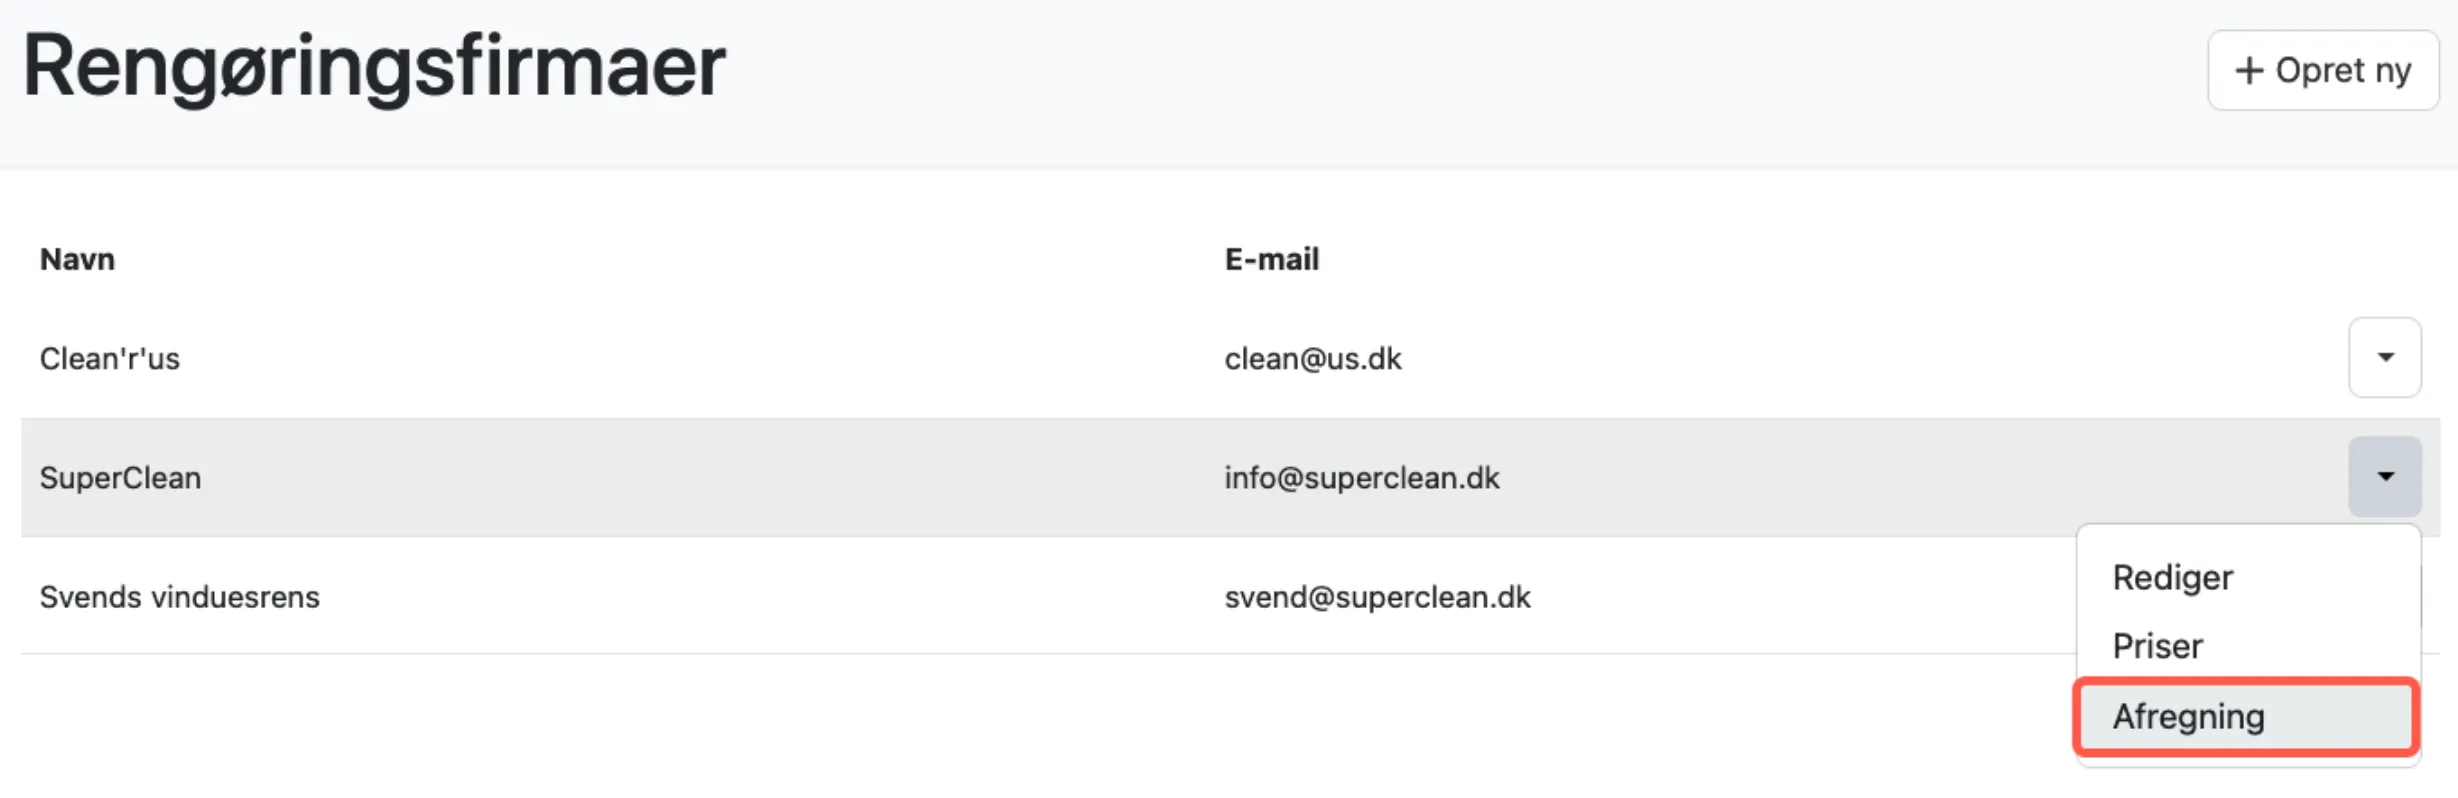Viewport: 2458px width, 798px height.
Task: Open the Clean'r'us row actions dropdown
Action: tap(2385, 358)
